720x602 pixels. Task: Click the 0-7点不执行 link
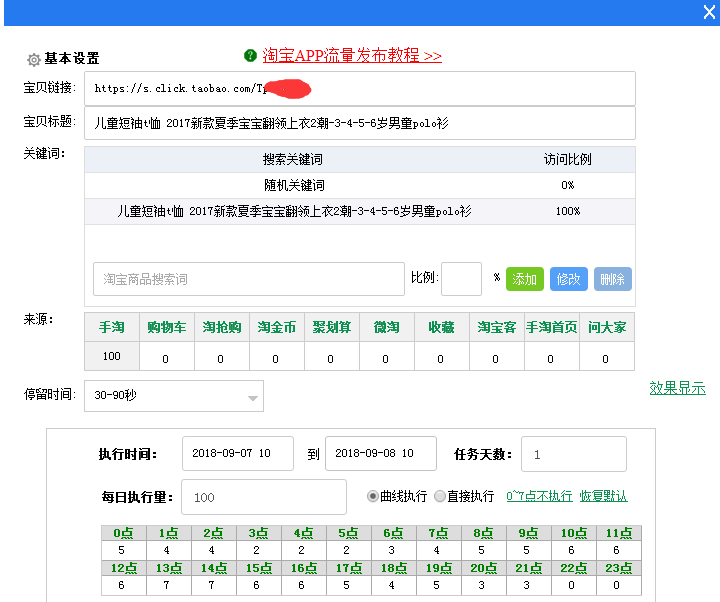click(539, 496)
